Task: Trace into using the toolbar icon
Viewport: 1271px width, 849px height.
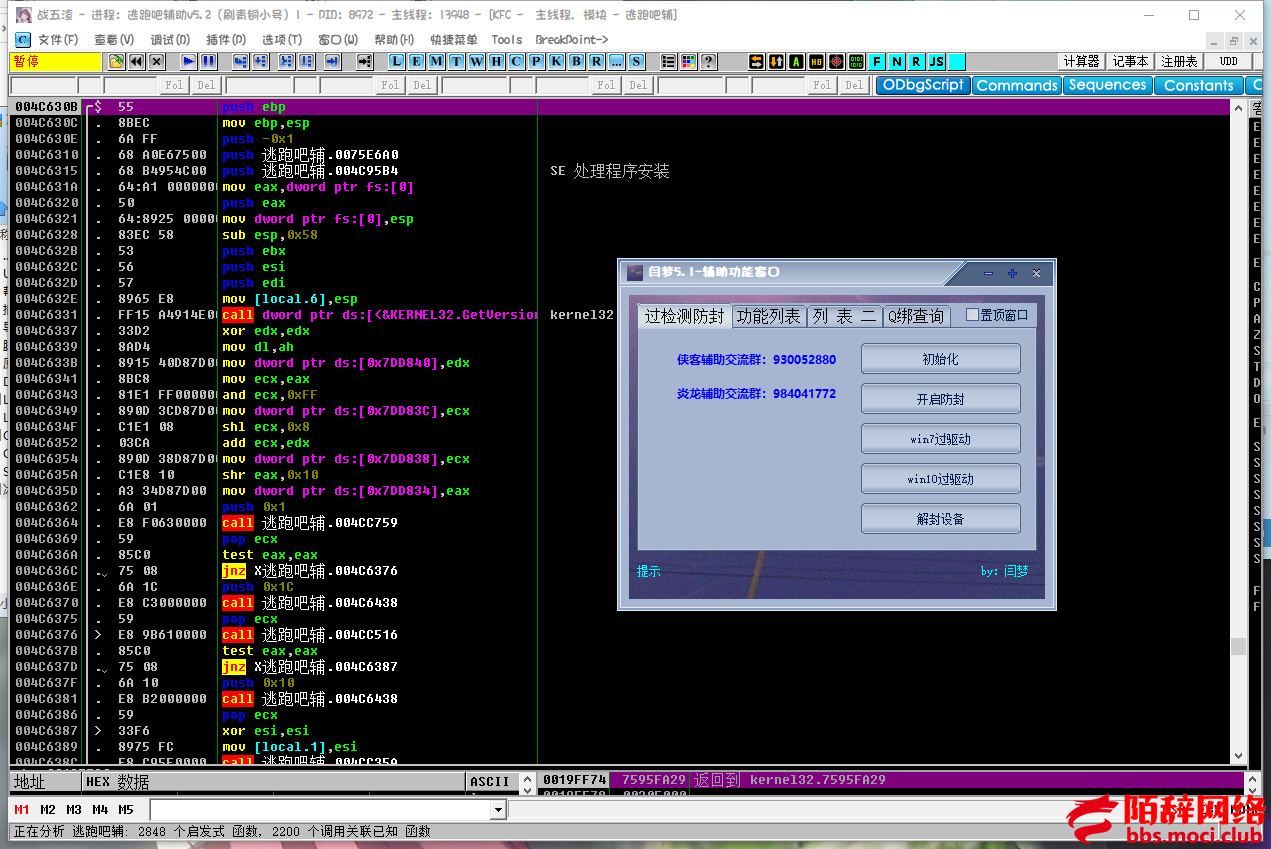Action: [x=286, y=61]
